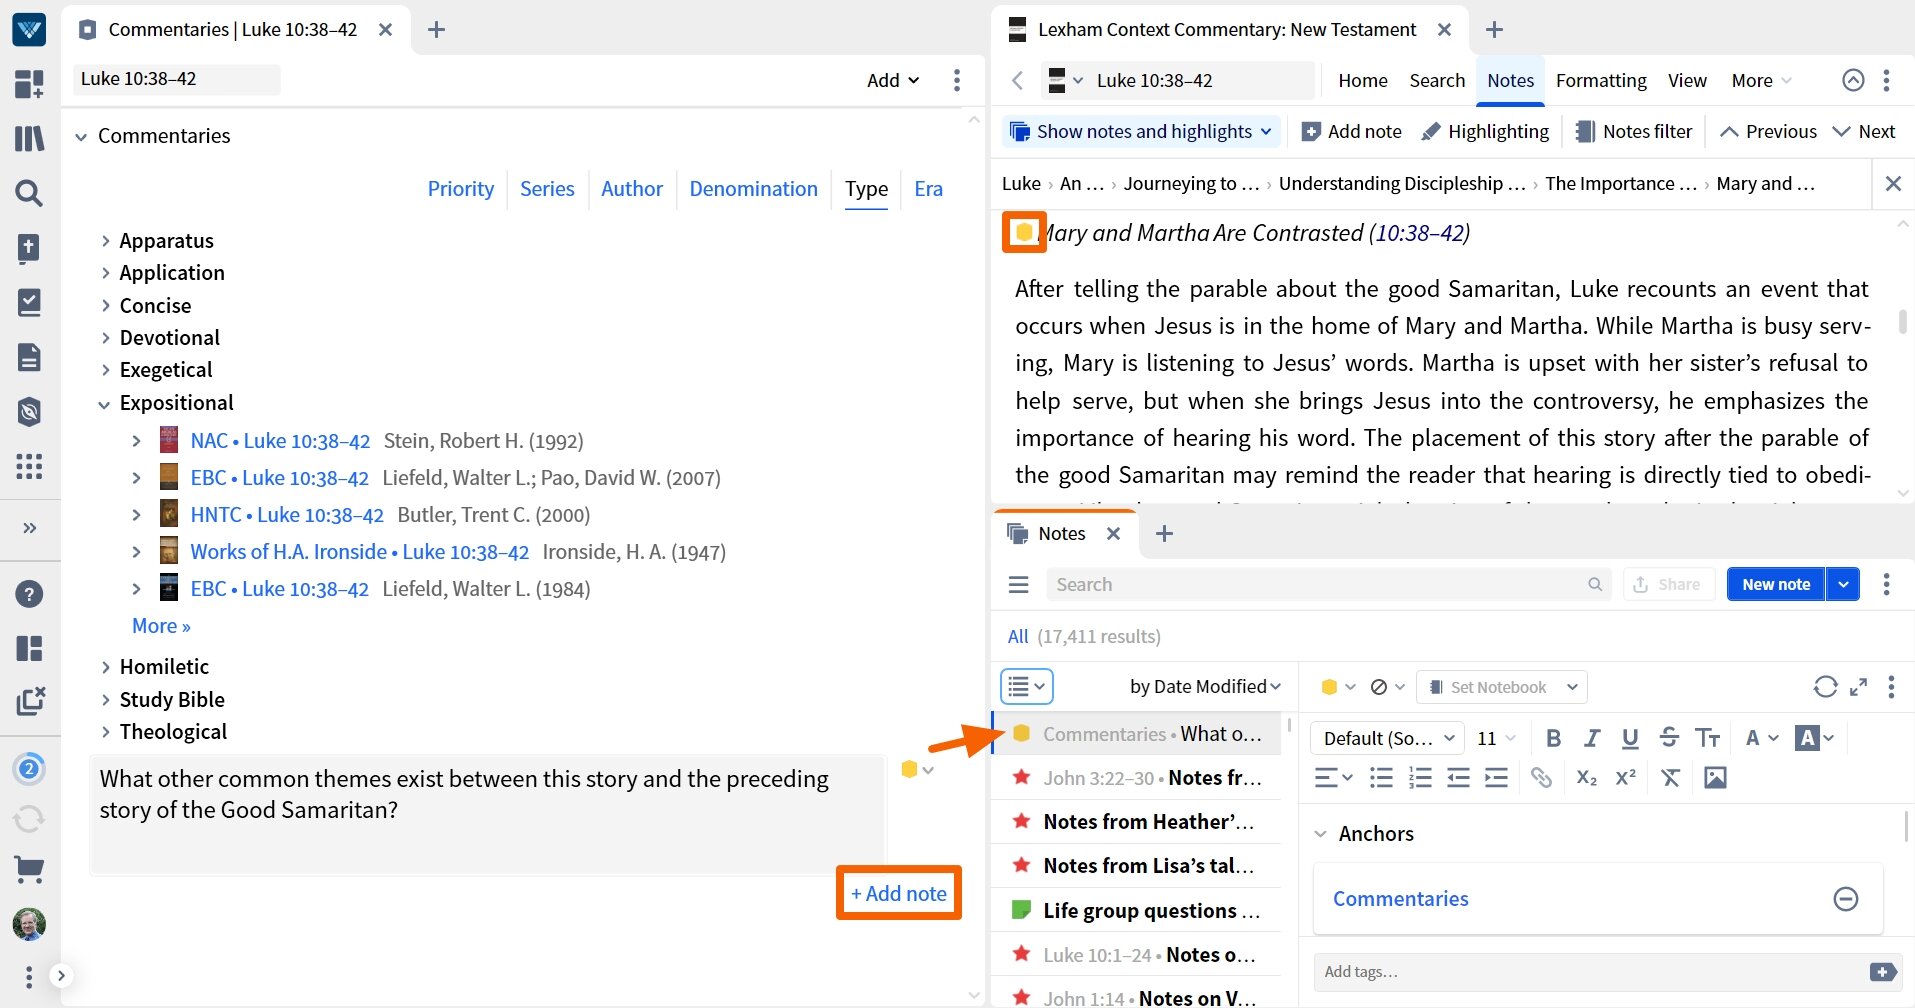This screenshot has width=1915, height=1008.
Task: Sort commentaries by Era
Action: 928,189
